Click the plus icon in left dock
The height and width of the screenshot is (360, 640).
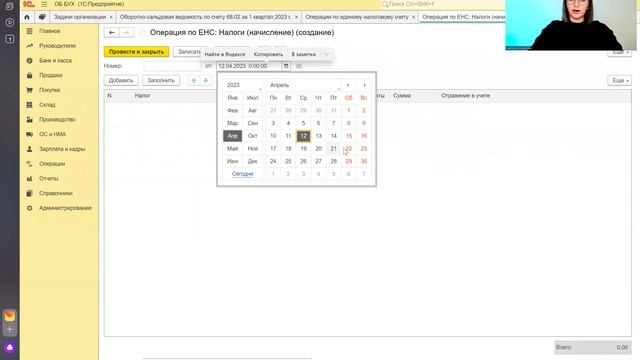click(x=10, y=330)
